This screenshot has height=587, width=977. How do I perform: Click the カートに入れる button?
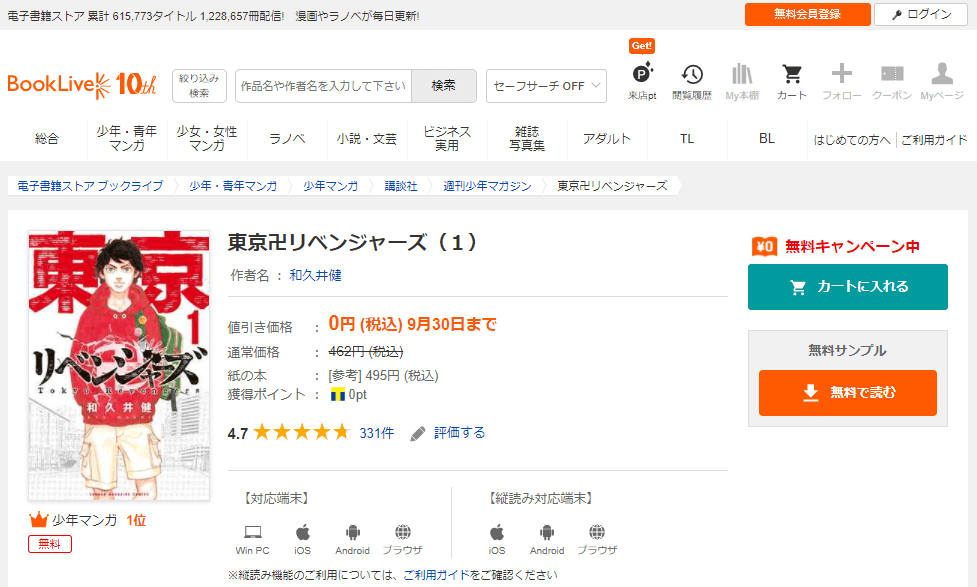click(847, 287)
